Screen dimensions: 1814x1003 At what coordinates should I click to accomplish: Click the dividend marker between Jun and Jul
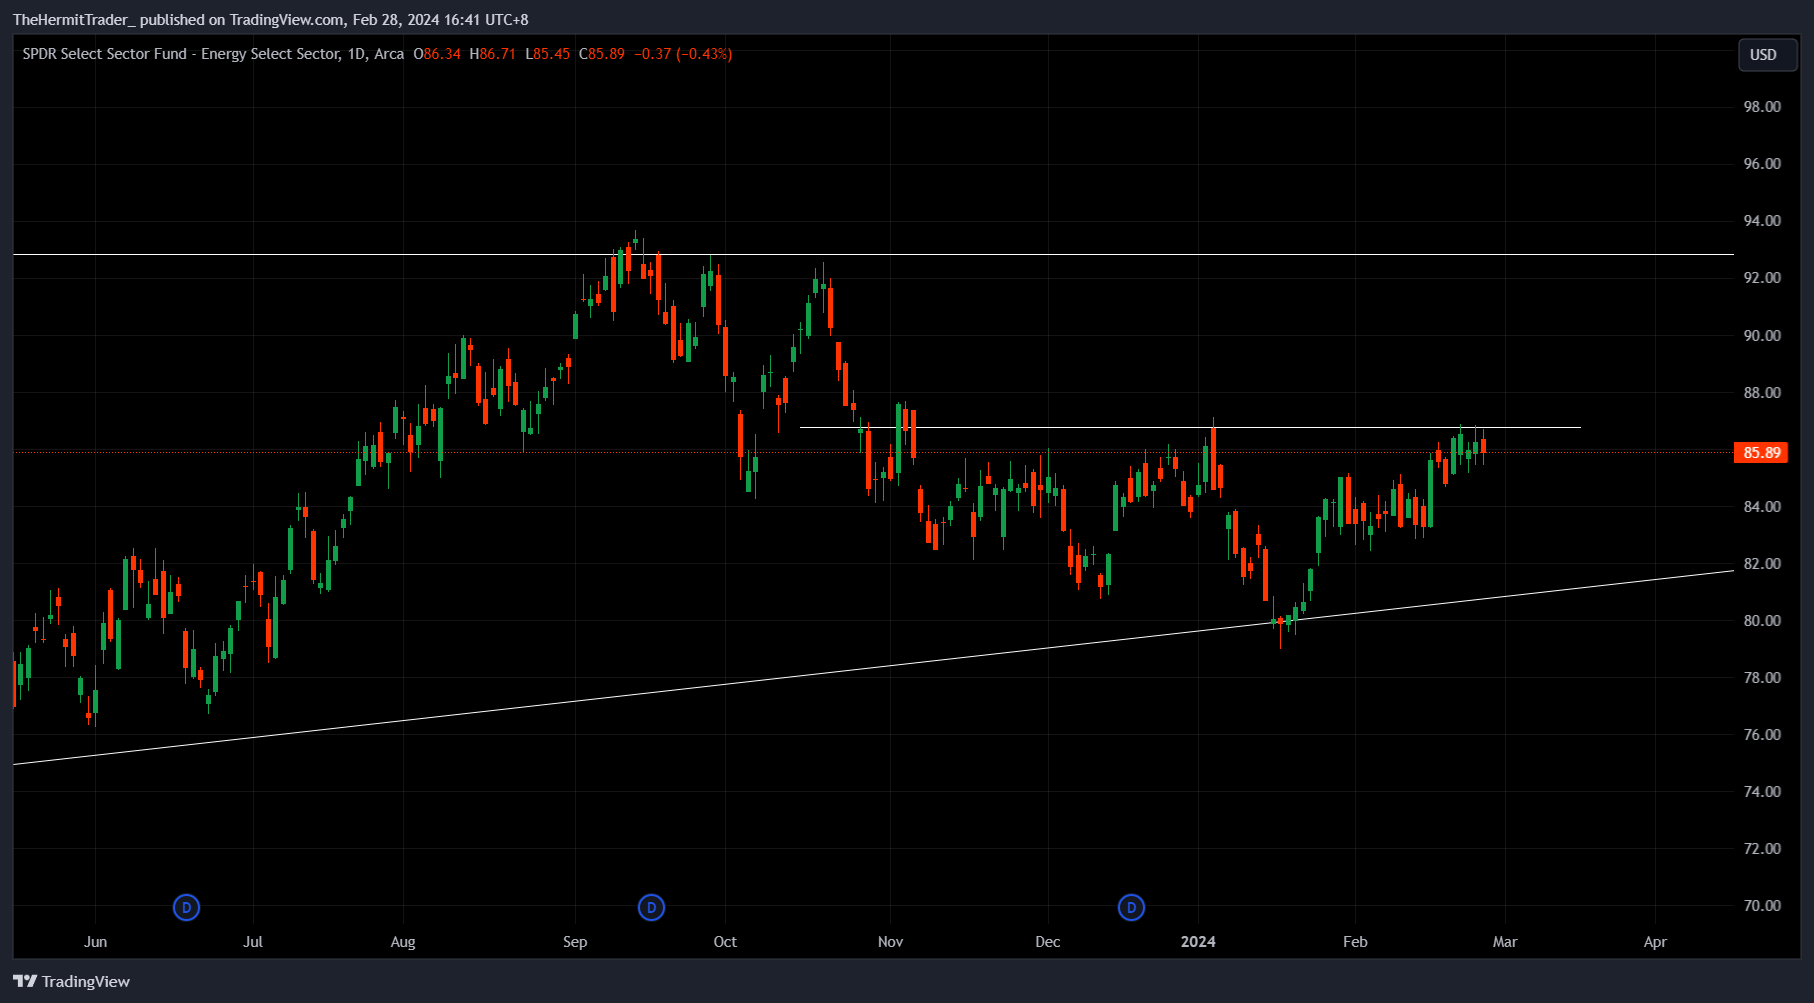[x=186, y=908]
